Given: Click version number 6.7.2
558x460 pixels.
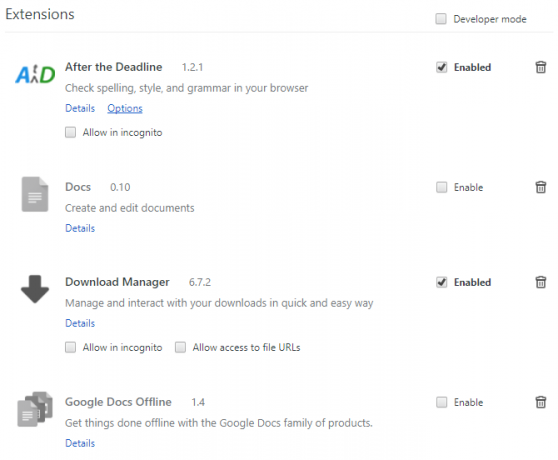Looking at the screenshot, I should (x=200, y=282).
